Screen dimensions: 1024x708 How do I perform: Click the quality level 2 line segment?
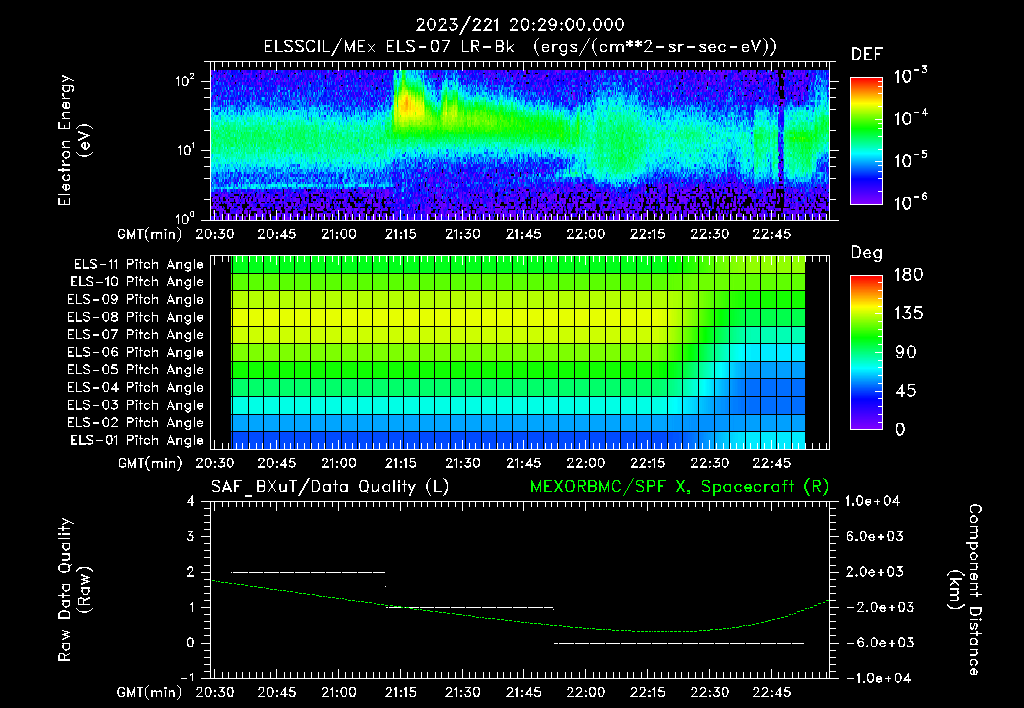308,572
